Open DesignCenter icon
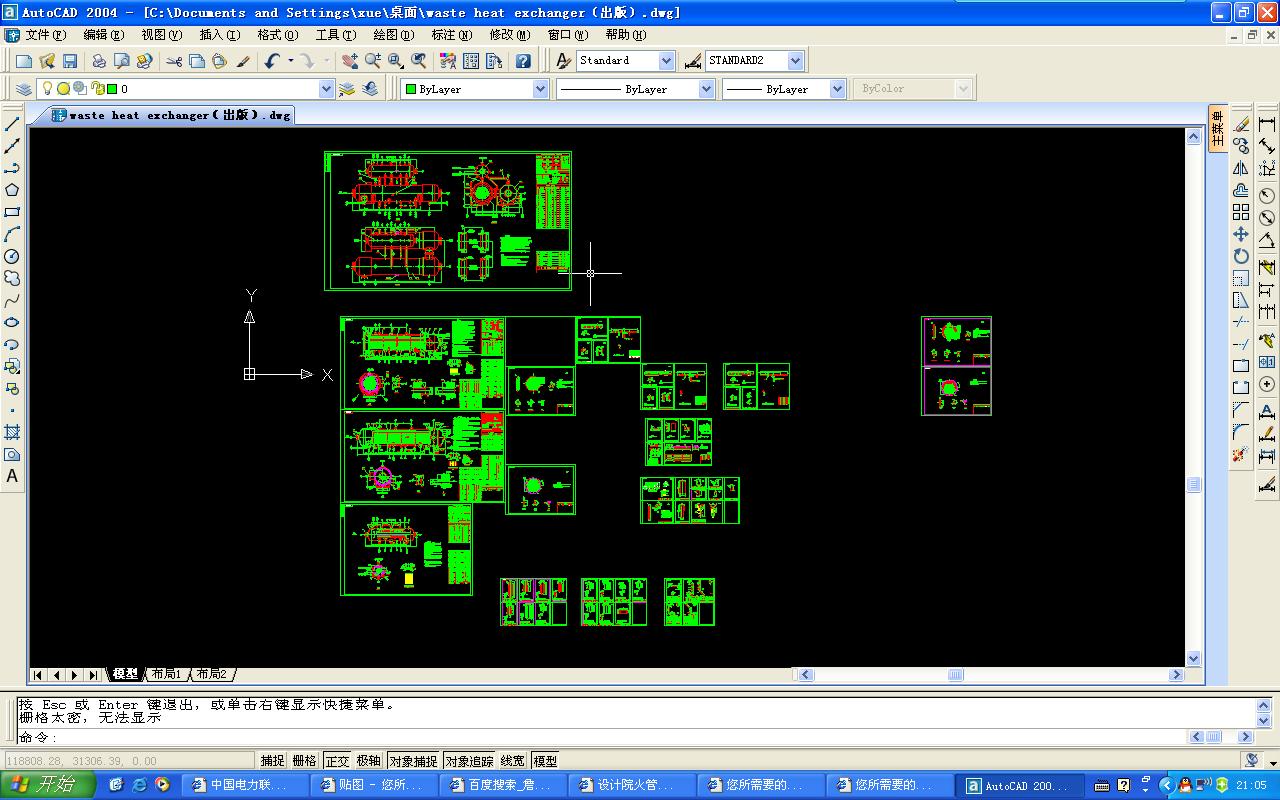The height and width of the screenshot is (800, 1280). pos(470,61)
